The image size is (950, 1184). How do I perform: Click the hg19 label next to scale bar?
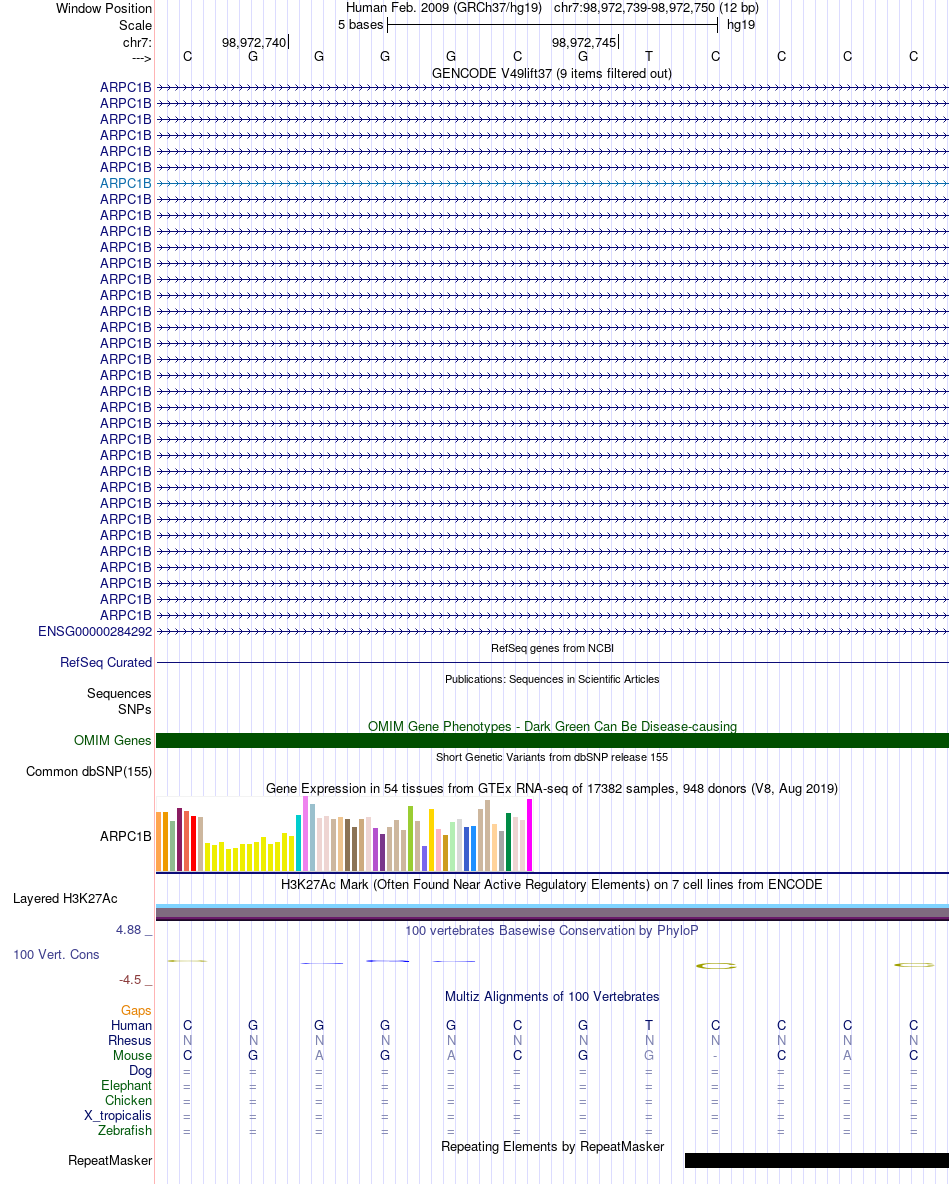[x=741, y=25]
